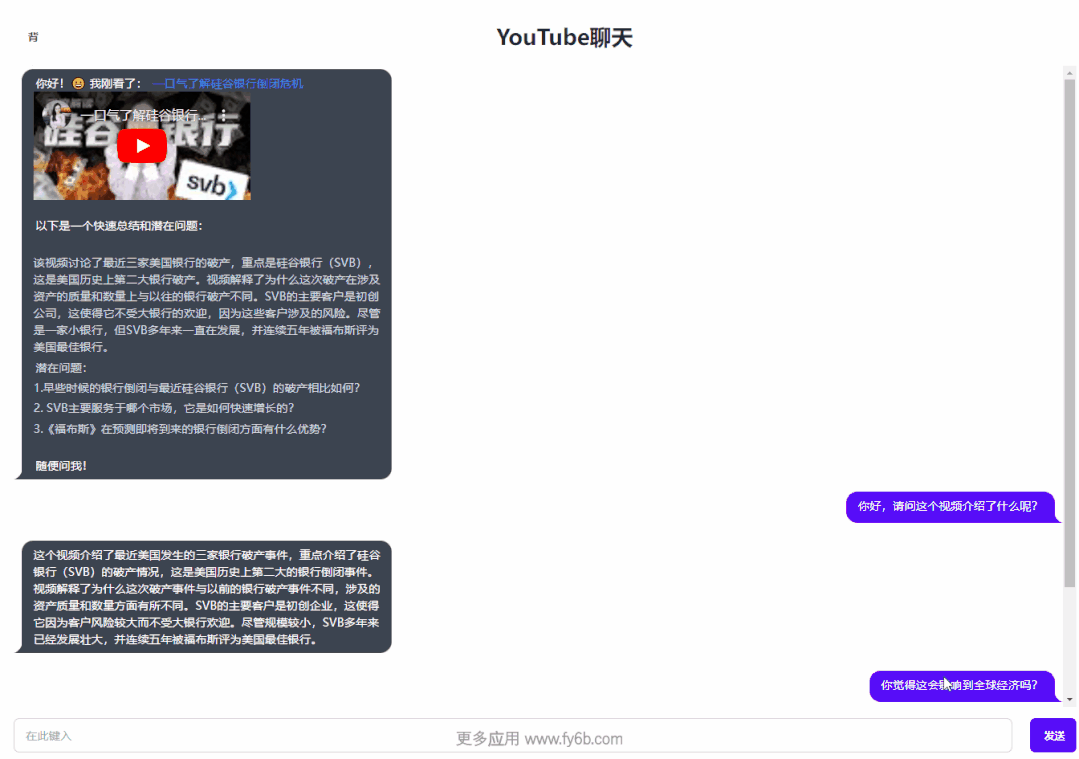This screenshot has width=1079, height=759.
Task: Click suggested question 1 about earlier bank failures
Action: point(197,388)
